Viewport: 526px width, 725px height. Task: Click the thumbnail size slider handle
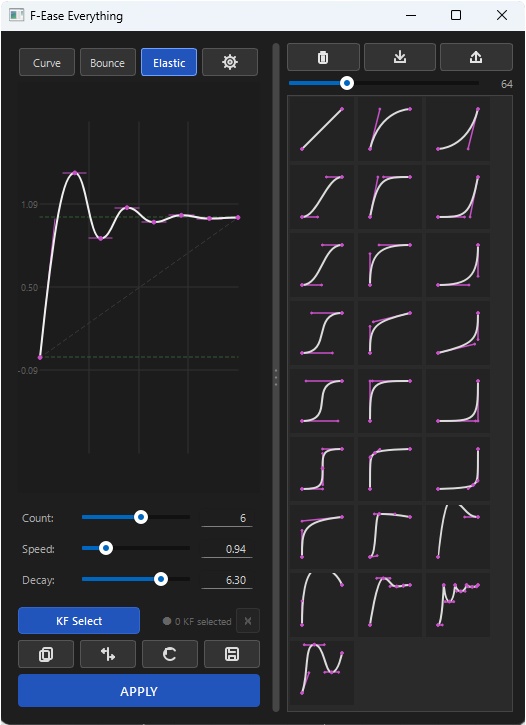[x=347, y=83]
